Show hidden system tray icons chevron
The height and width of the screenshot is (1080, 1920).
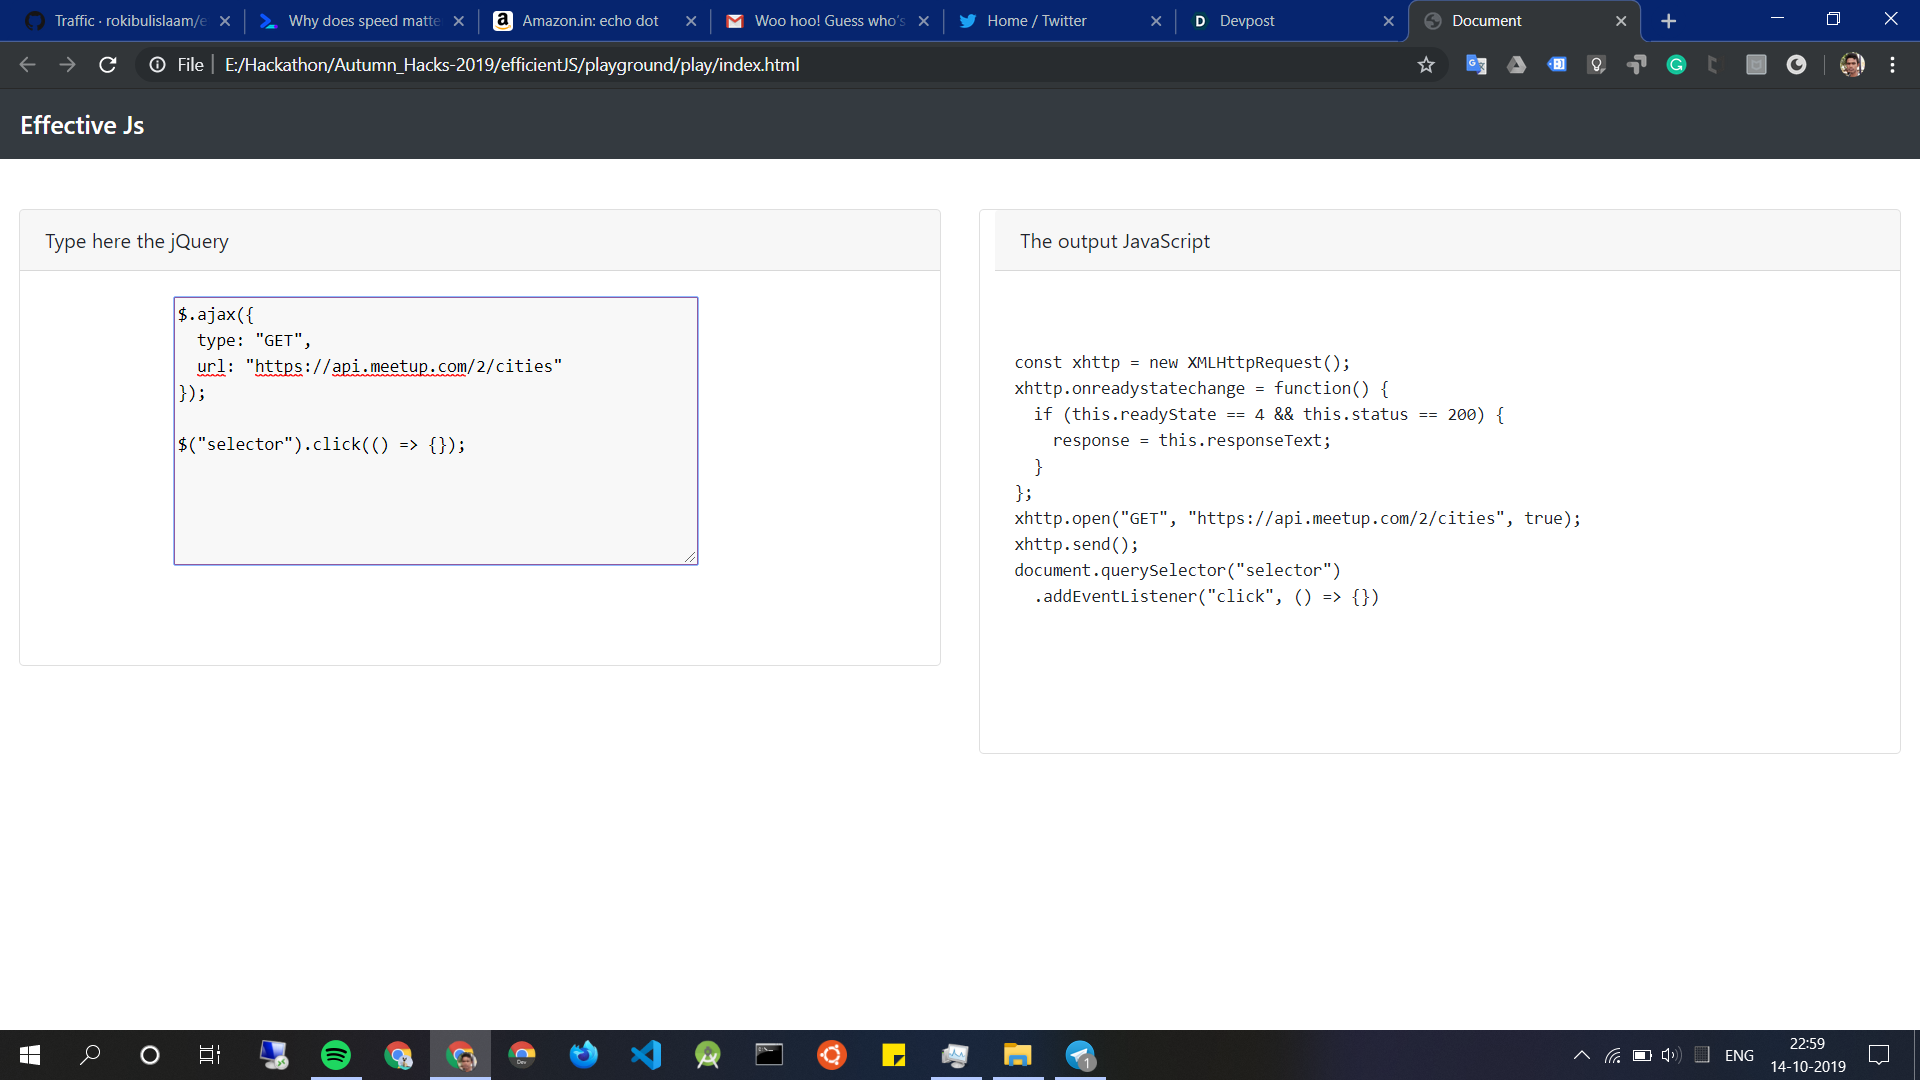point(1582,1055)
